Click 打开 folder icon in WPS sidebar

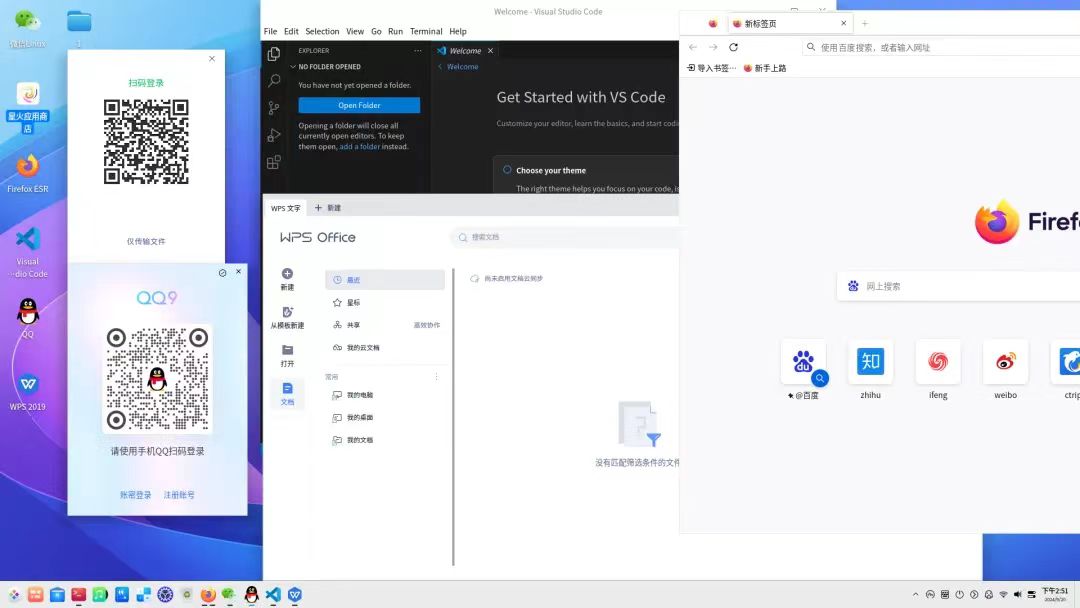[x=287, y=350]
